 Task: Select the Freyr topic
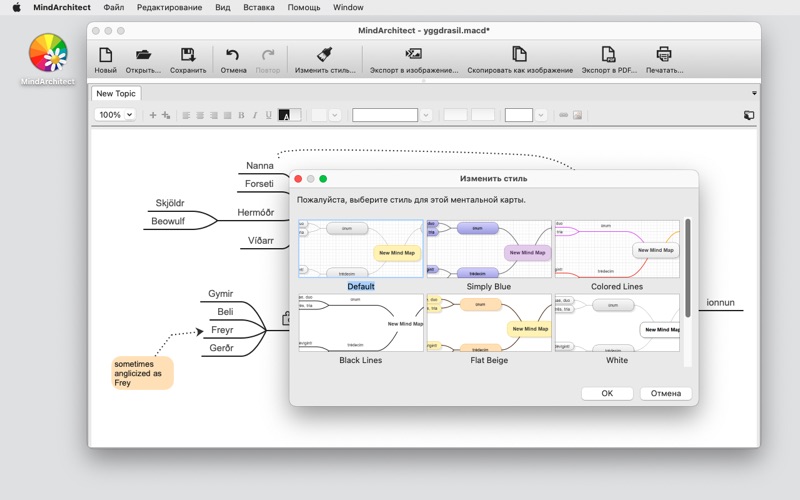(222, 330)
